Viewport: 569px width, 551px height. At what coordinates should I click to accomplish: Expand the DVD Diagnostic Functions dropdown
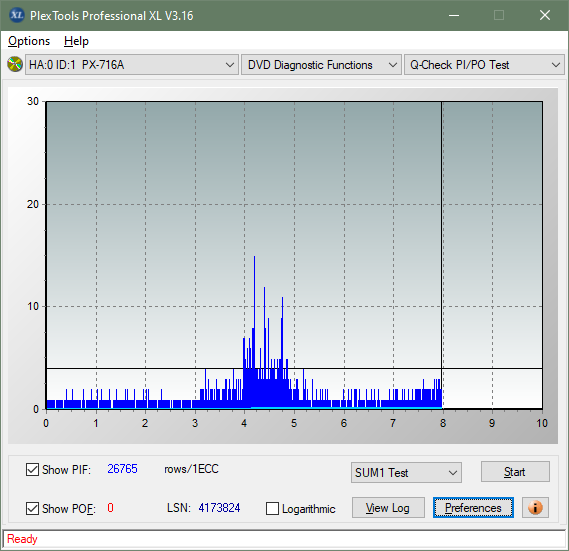[321, 65]
